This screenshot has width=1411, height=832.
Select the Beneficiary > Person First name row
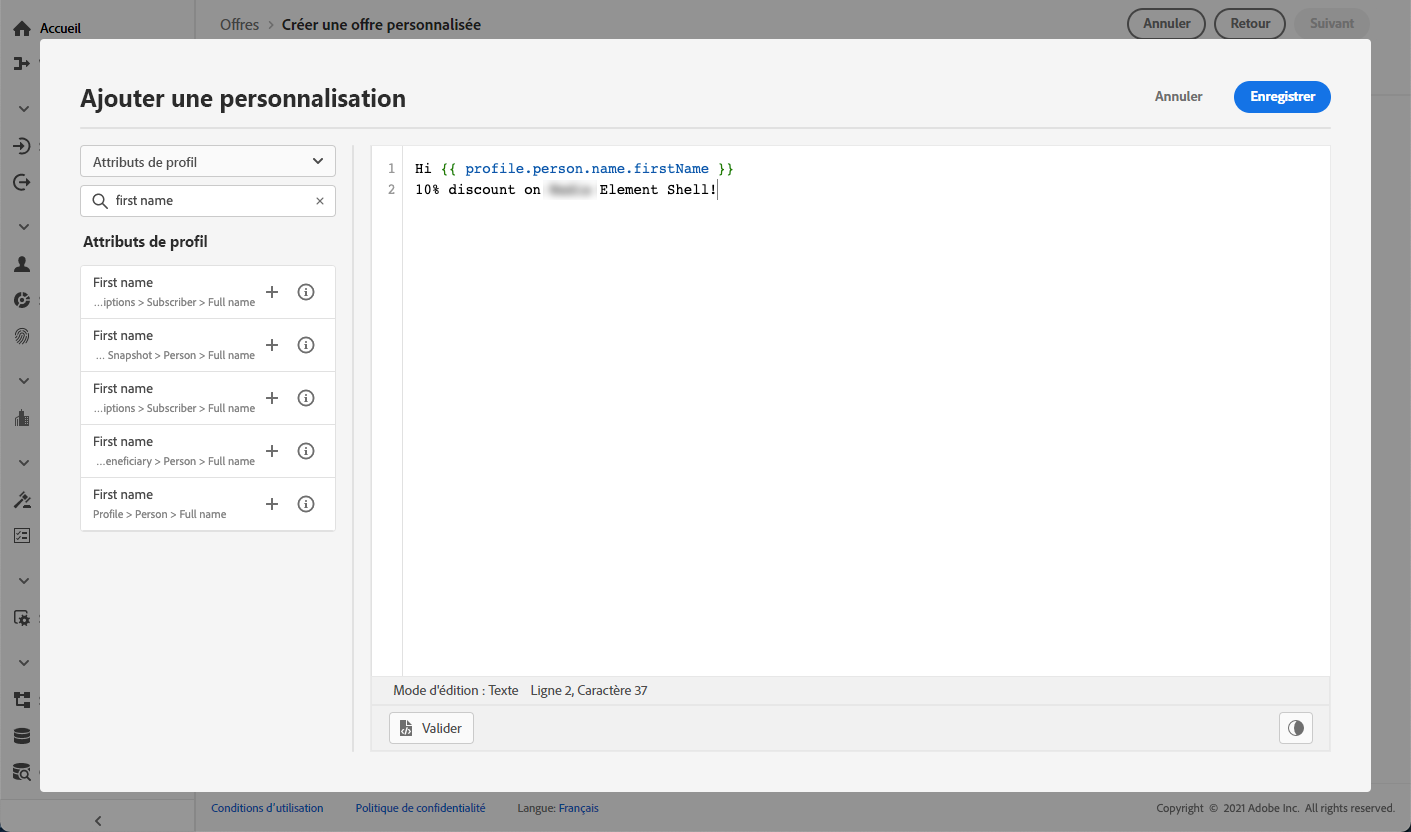[x=208, y=451]
